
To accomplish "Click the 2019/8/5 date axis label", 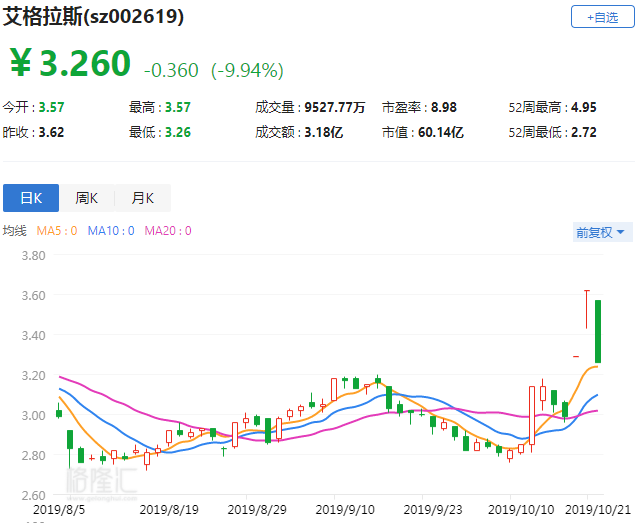I will coord(59,510).
